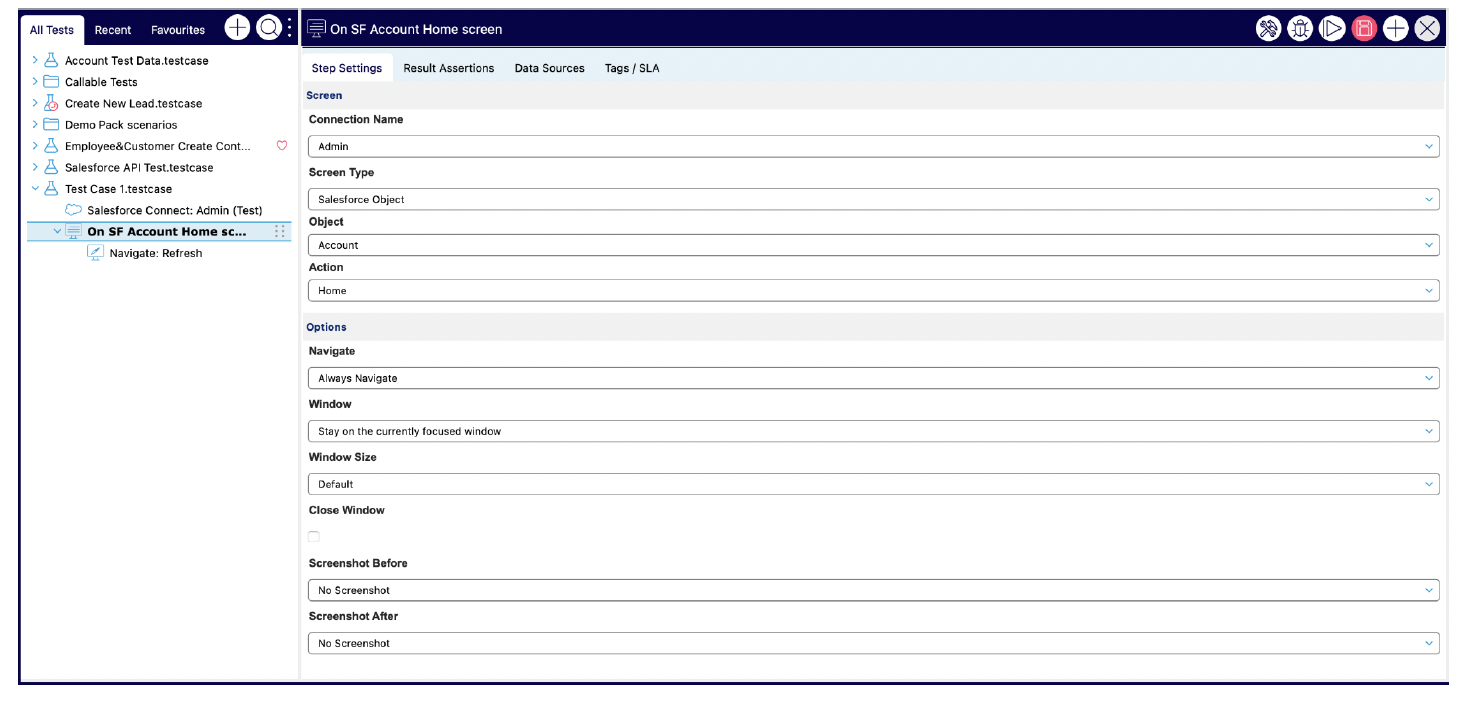Click the folder icon of Callable Tests

51,82
